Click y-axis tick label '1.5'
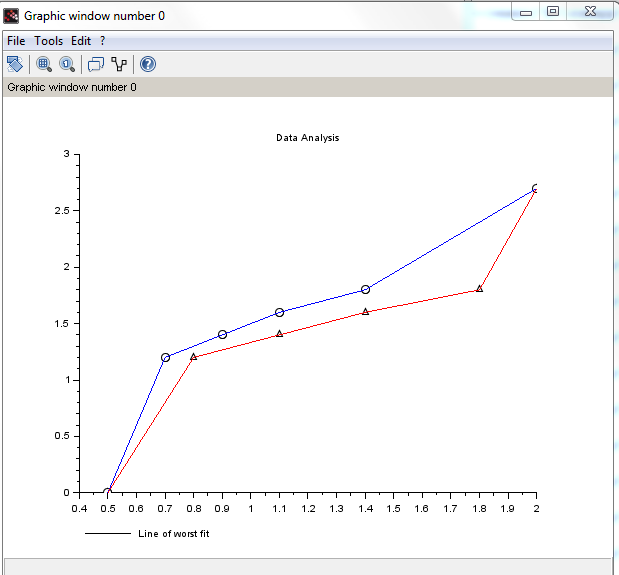Screen dimensions: 619x575 [x=62, y=324]
